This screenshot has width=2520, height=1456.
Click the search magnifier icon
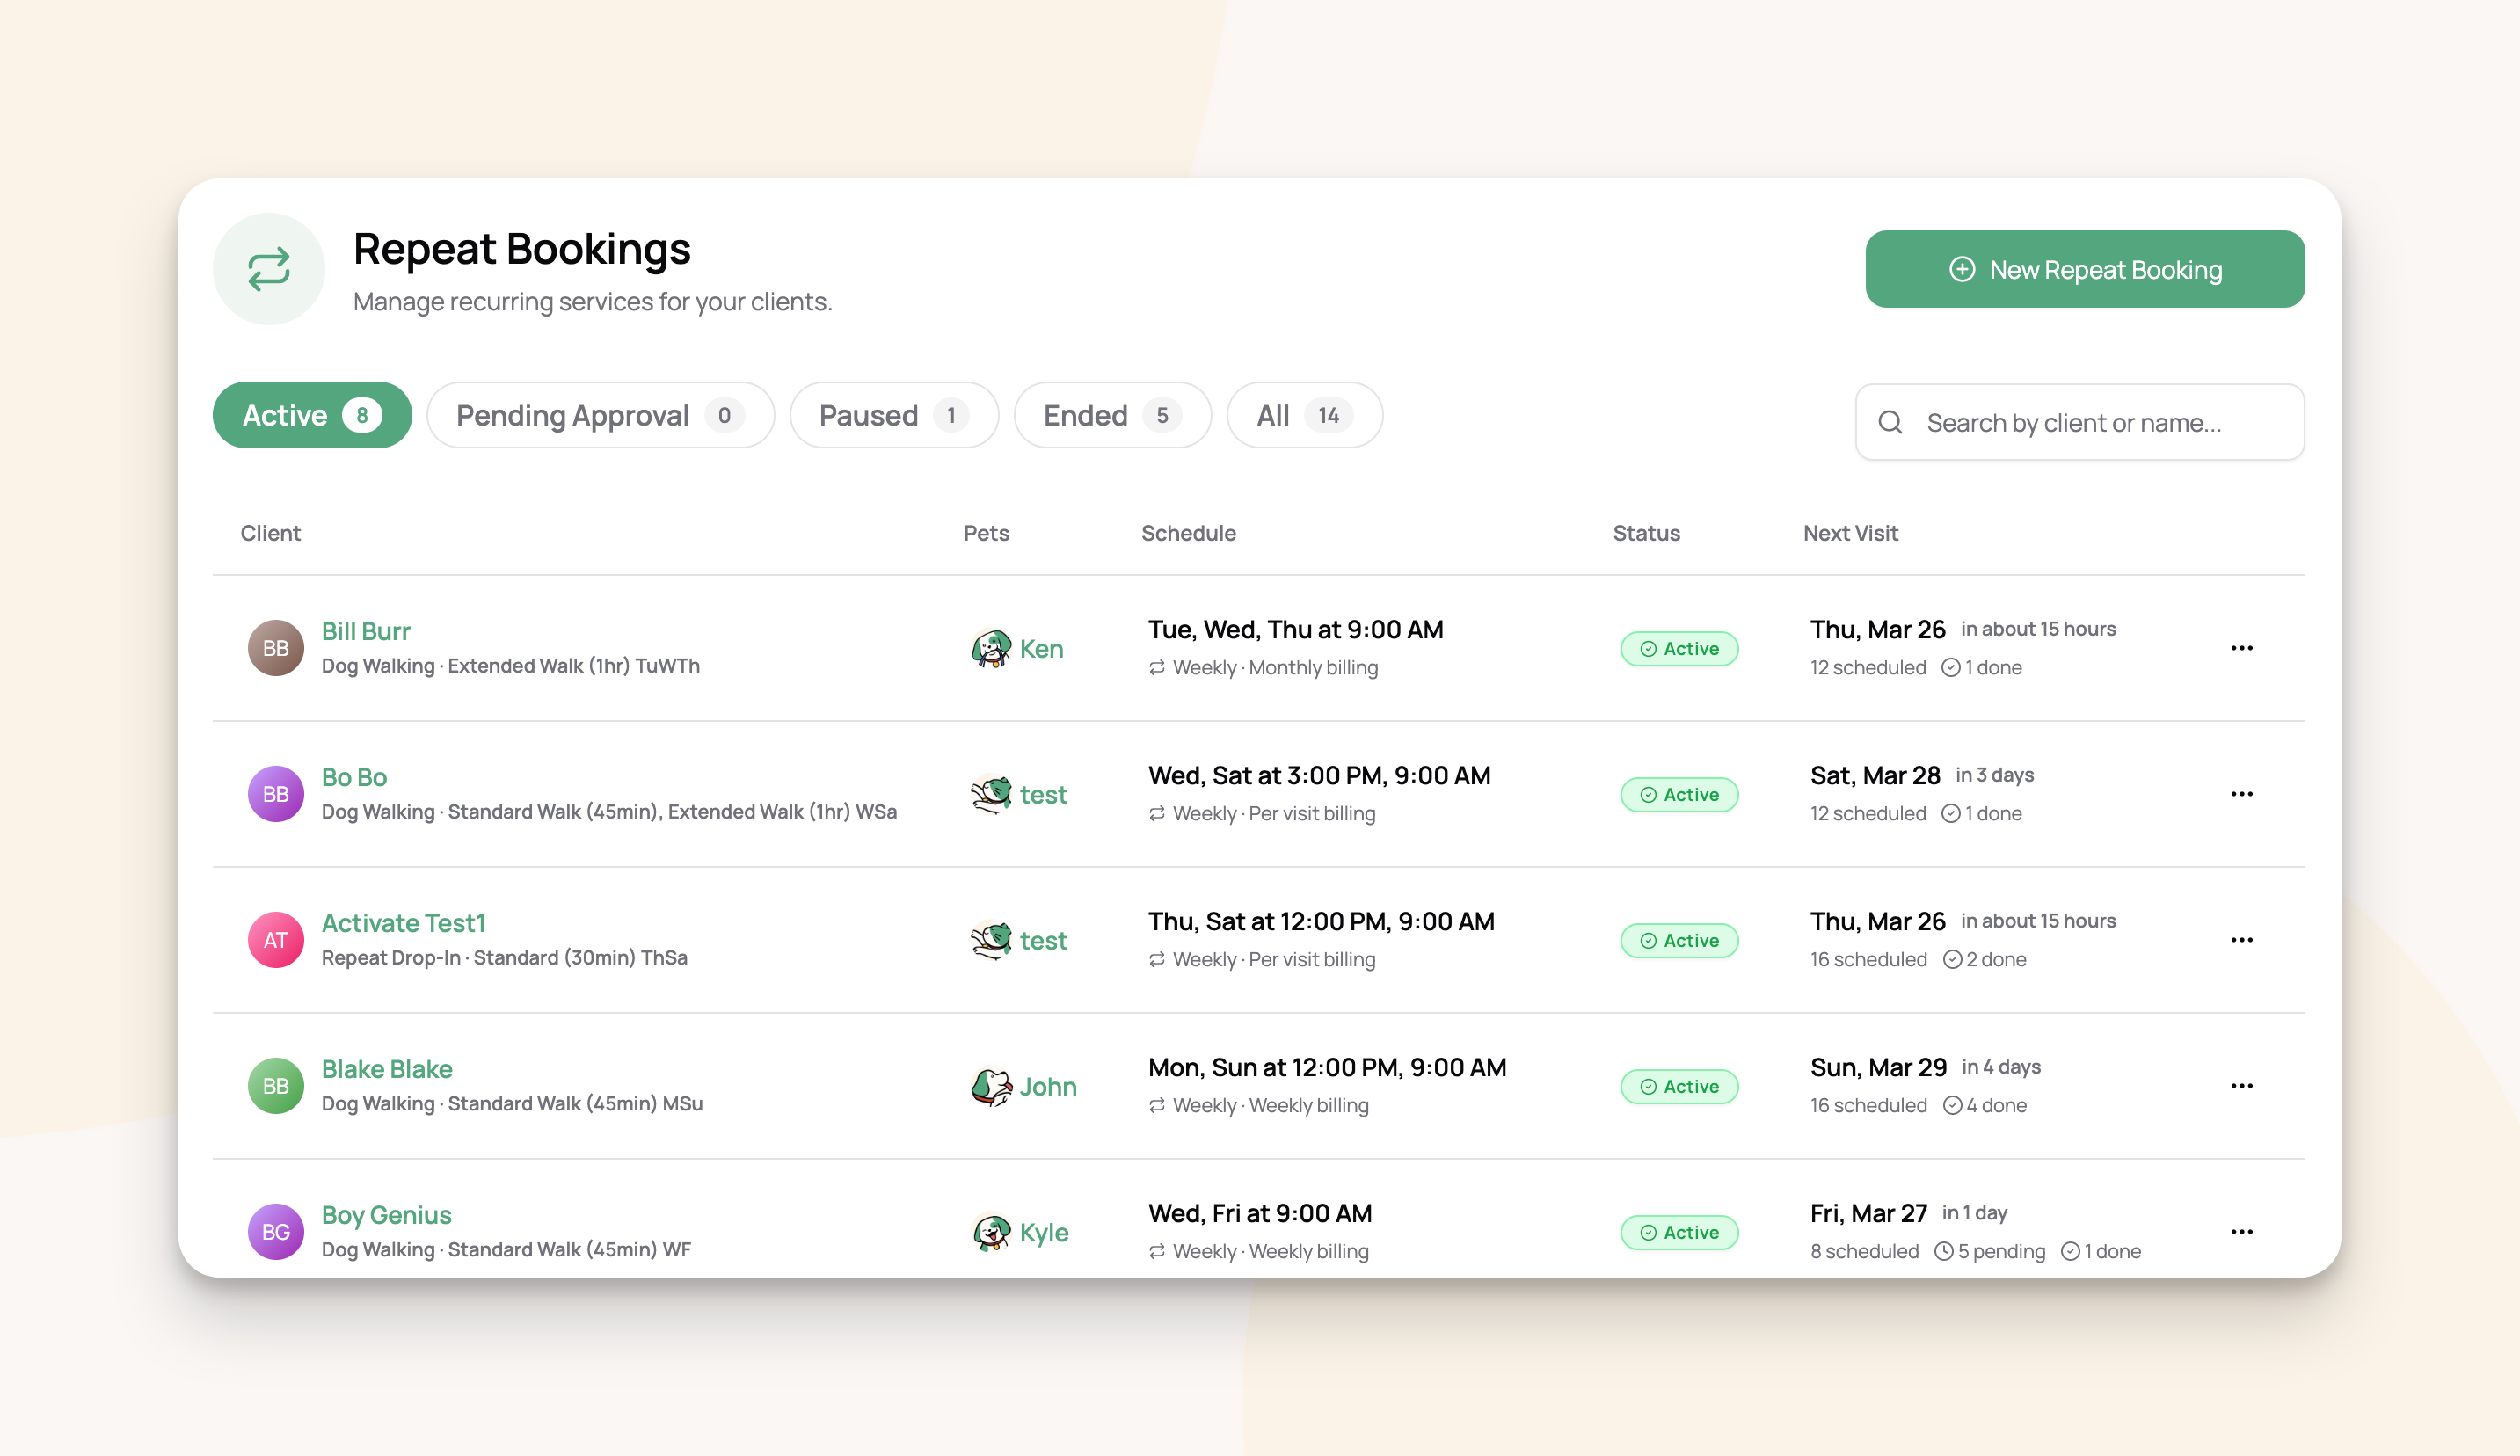click(x=1890, y=422)
